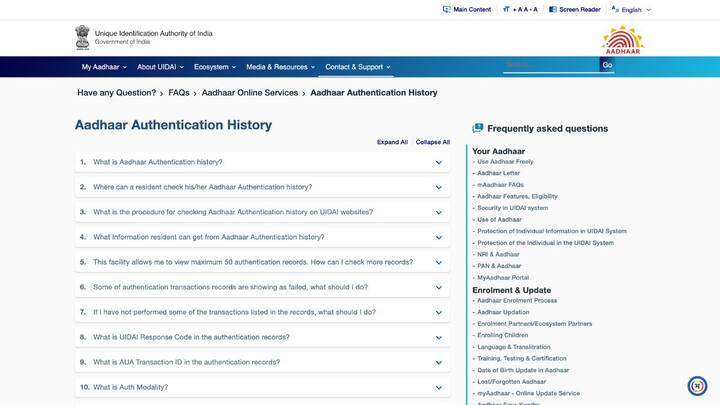The height and width of the screenshot is (405, 720).
Task: Open Aadhaar Enrolment Process link
Action: coord(517,300)
